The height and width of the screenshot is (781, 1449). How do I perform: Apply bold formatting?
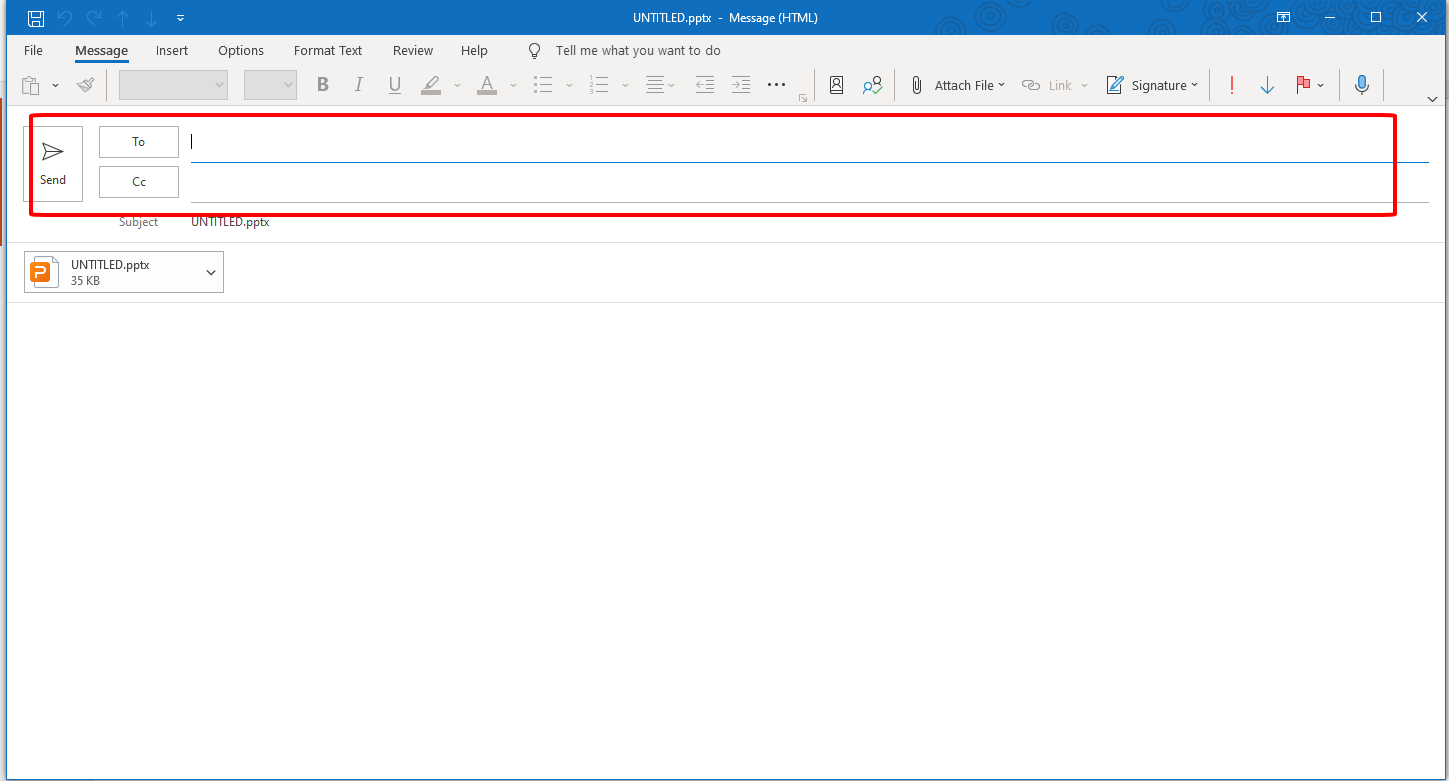point(322,84)
